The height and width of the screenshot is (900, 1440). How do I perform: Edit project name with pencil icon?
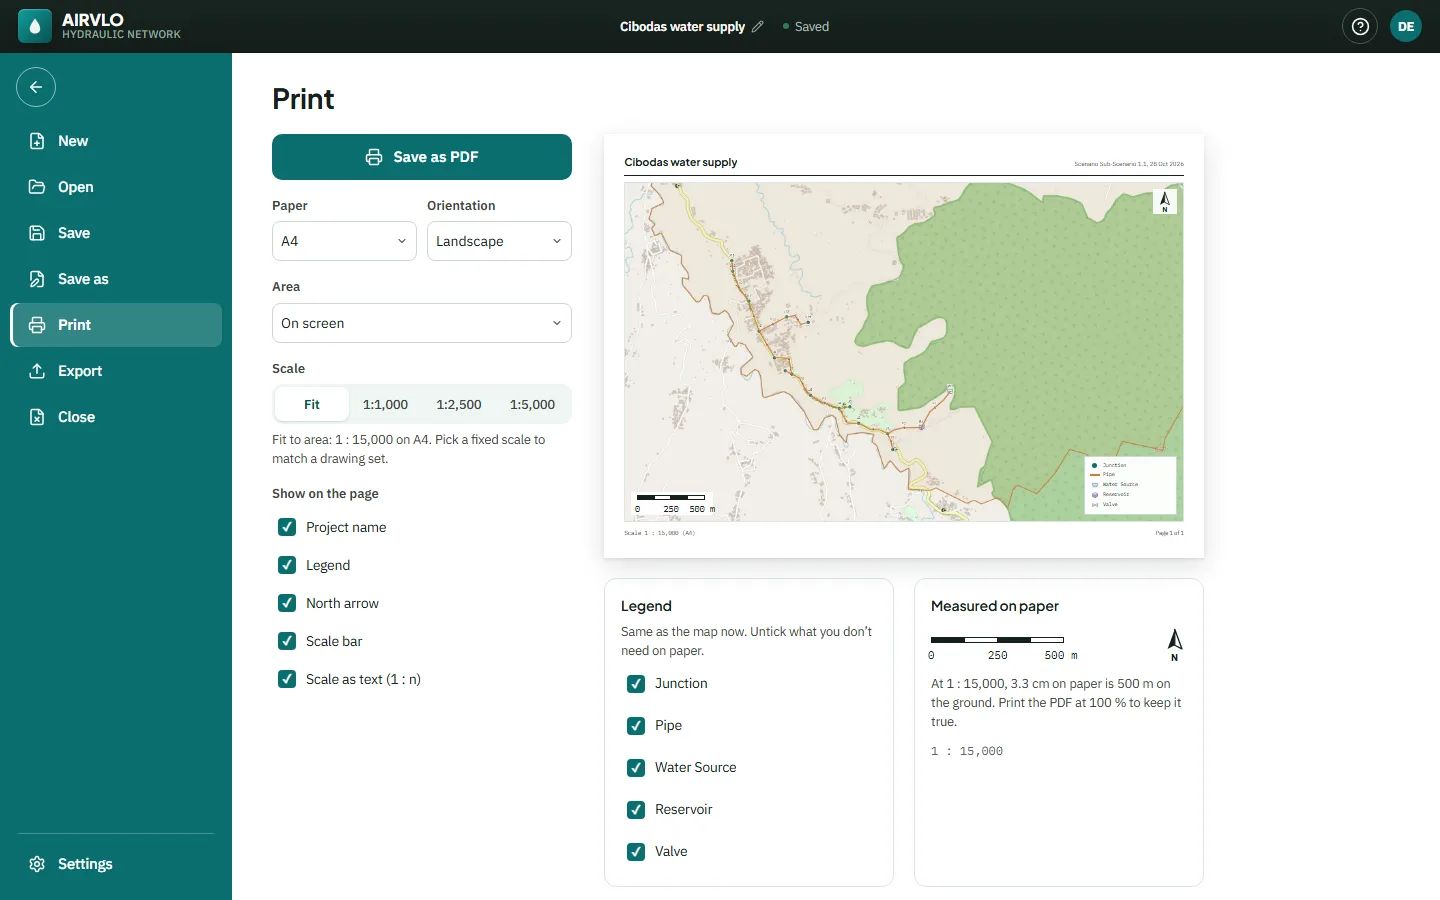tap(758, 27)
